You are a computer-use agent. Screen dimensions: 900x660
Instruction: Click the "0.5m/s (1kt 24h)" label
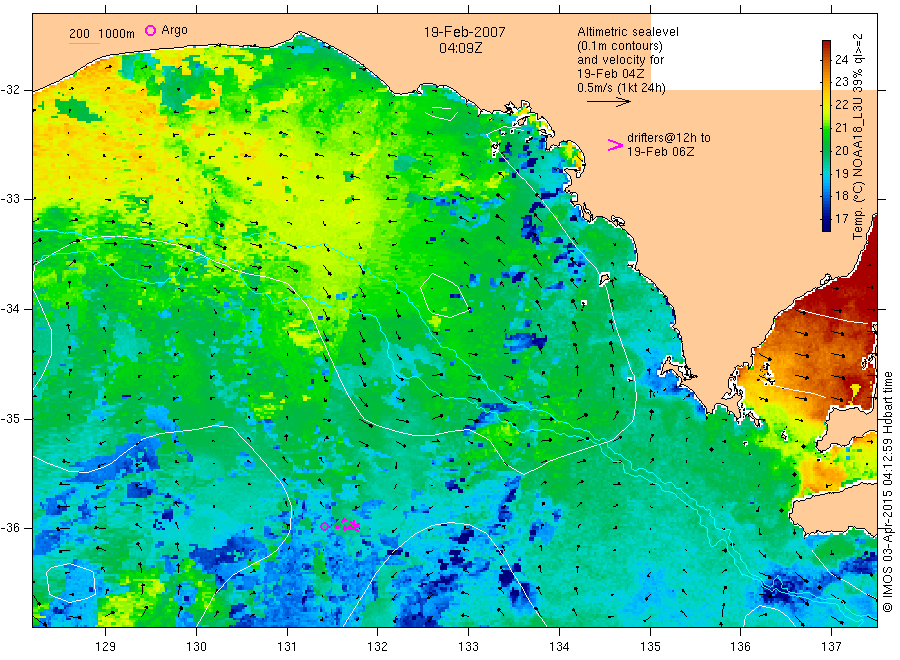click(621, 88)
